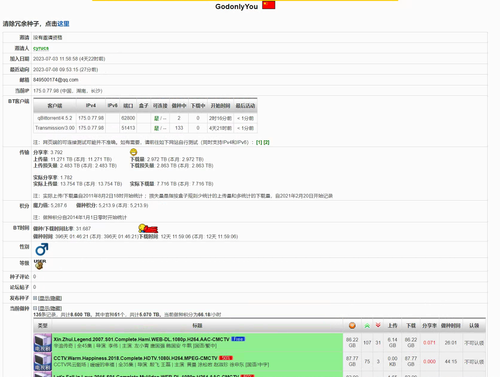Click port value 51413
Image resolution: width=500 pixels, height=377 pixels.
pyautogui.click(x=128, y=128)
